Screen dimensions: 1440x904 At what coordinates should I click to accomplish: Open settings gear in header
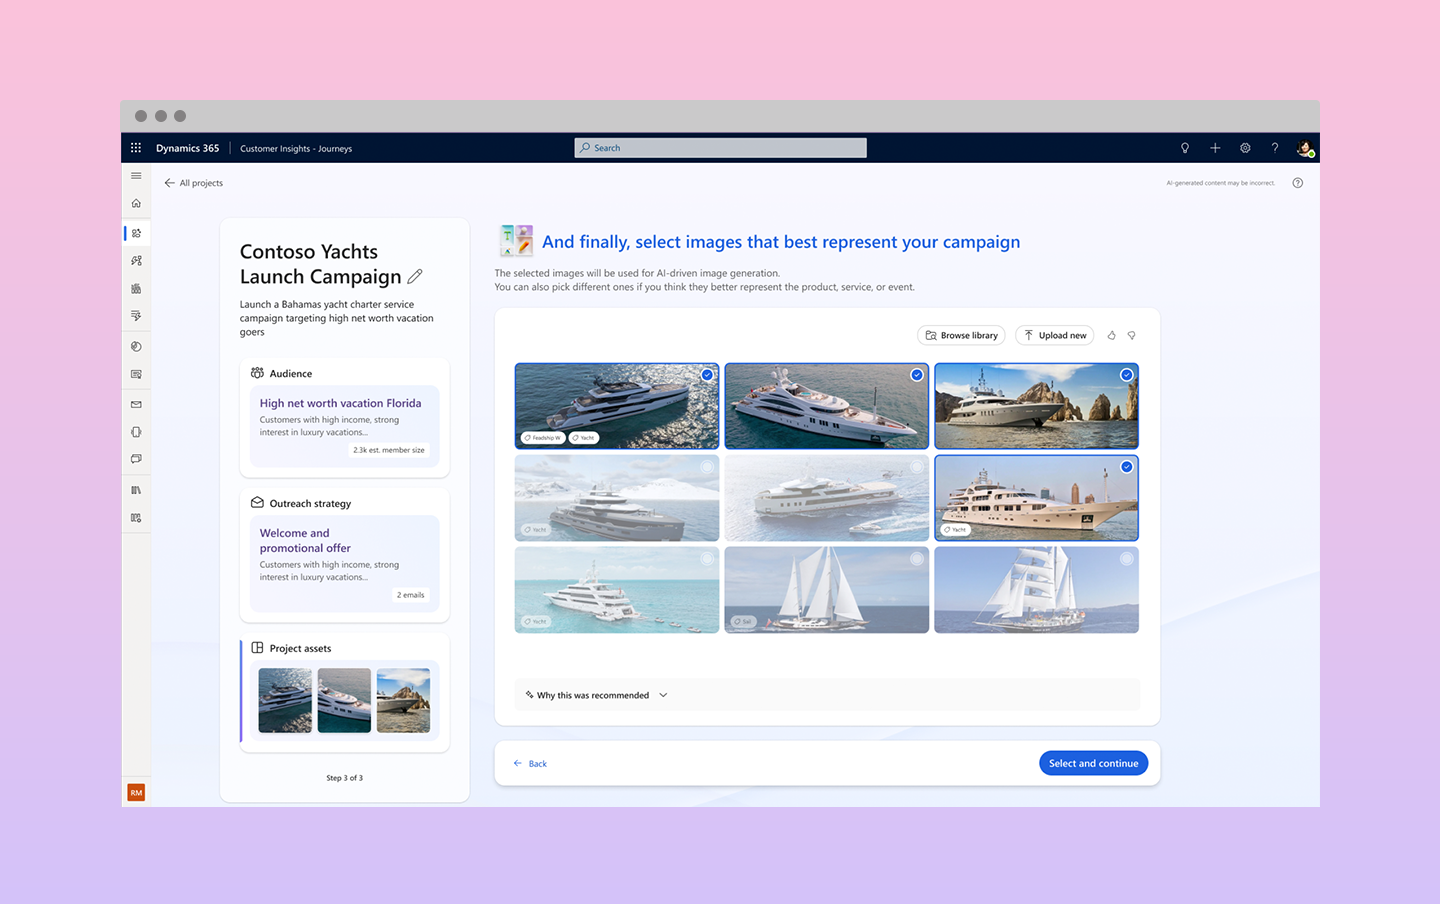[1245, 148]
